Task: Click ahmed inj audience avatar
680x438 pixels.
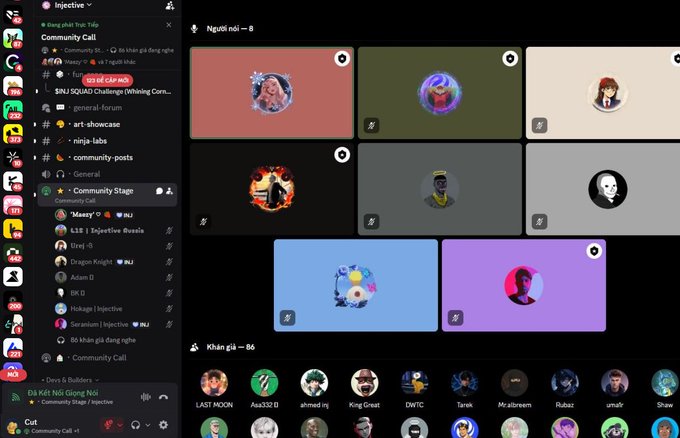Action: coord(314,383)
